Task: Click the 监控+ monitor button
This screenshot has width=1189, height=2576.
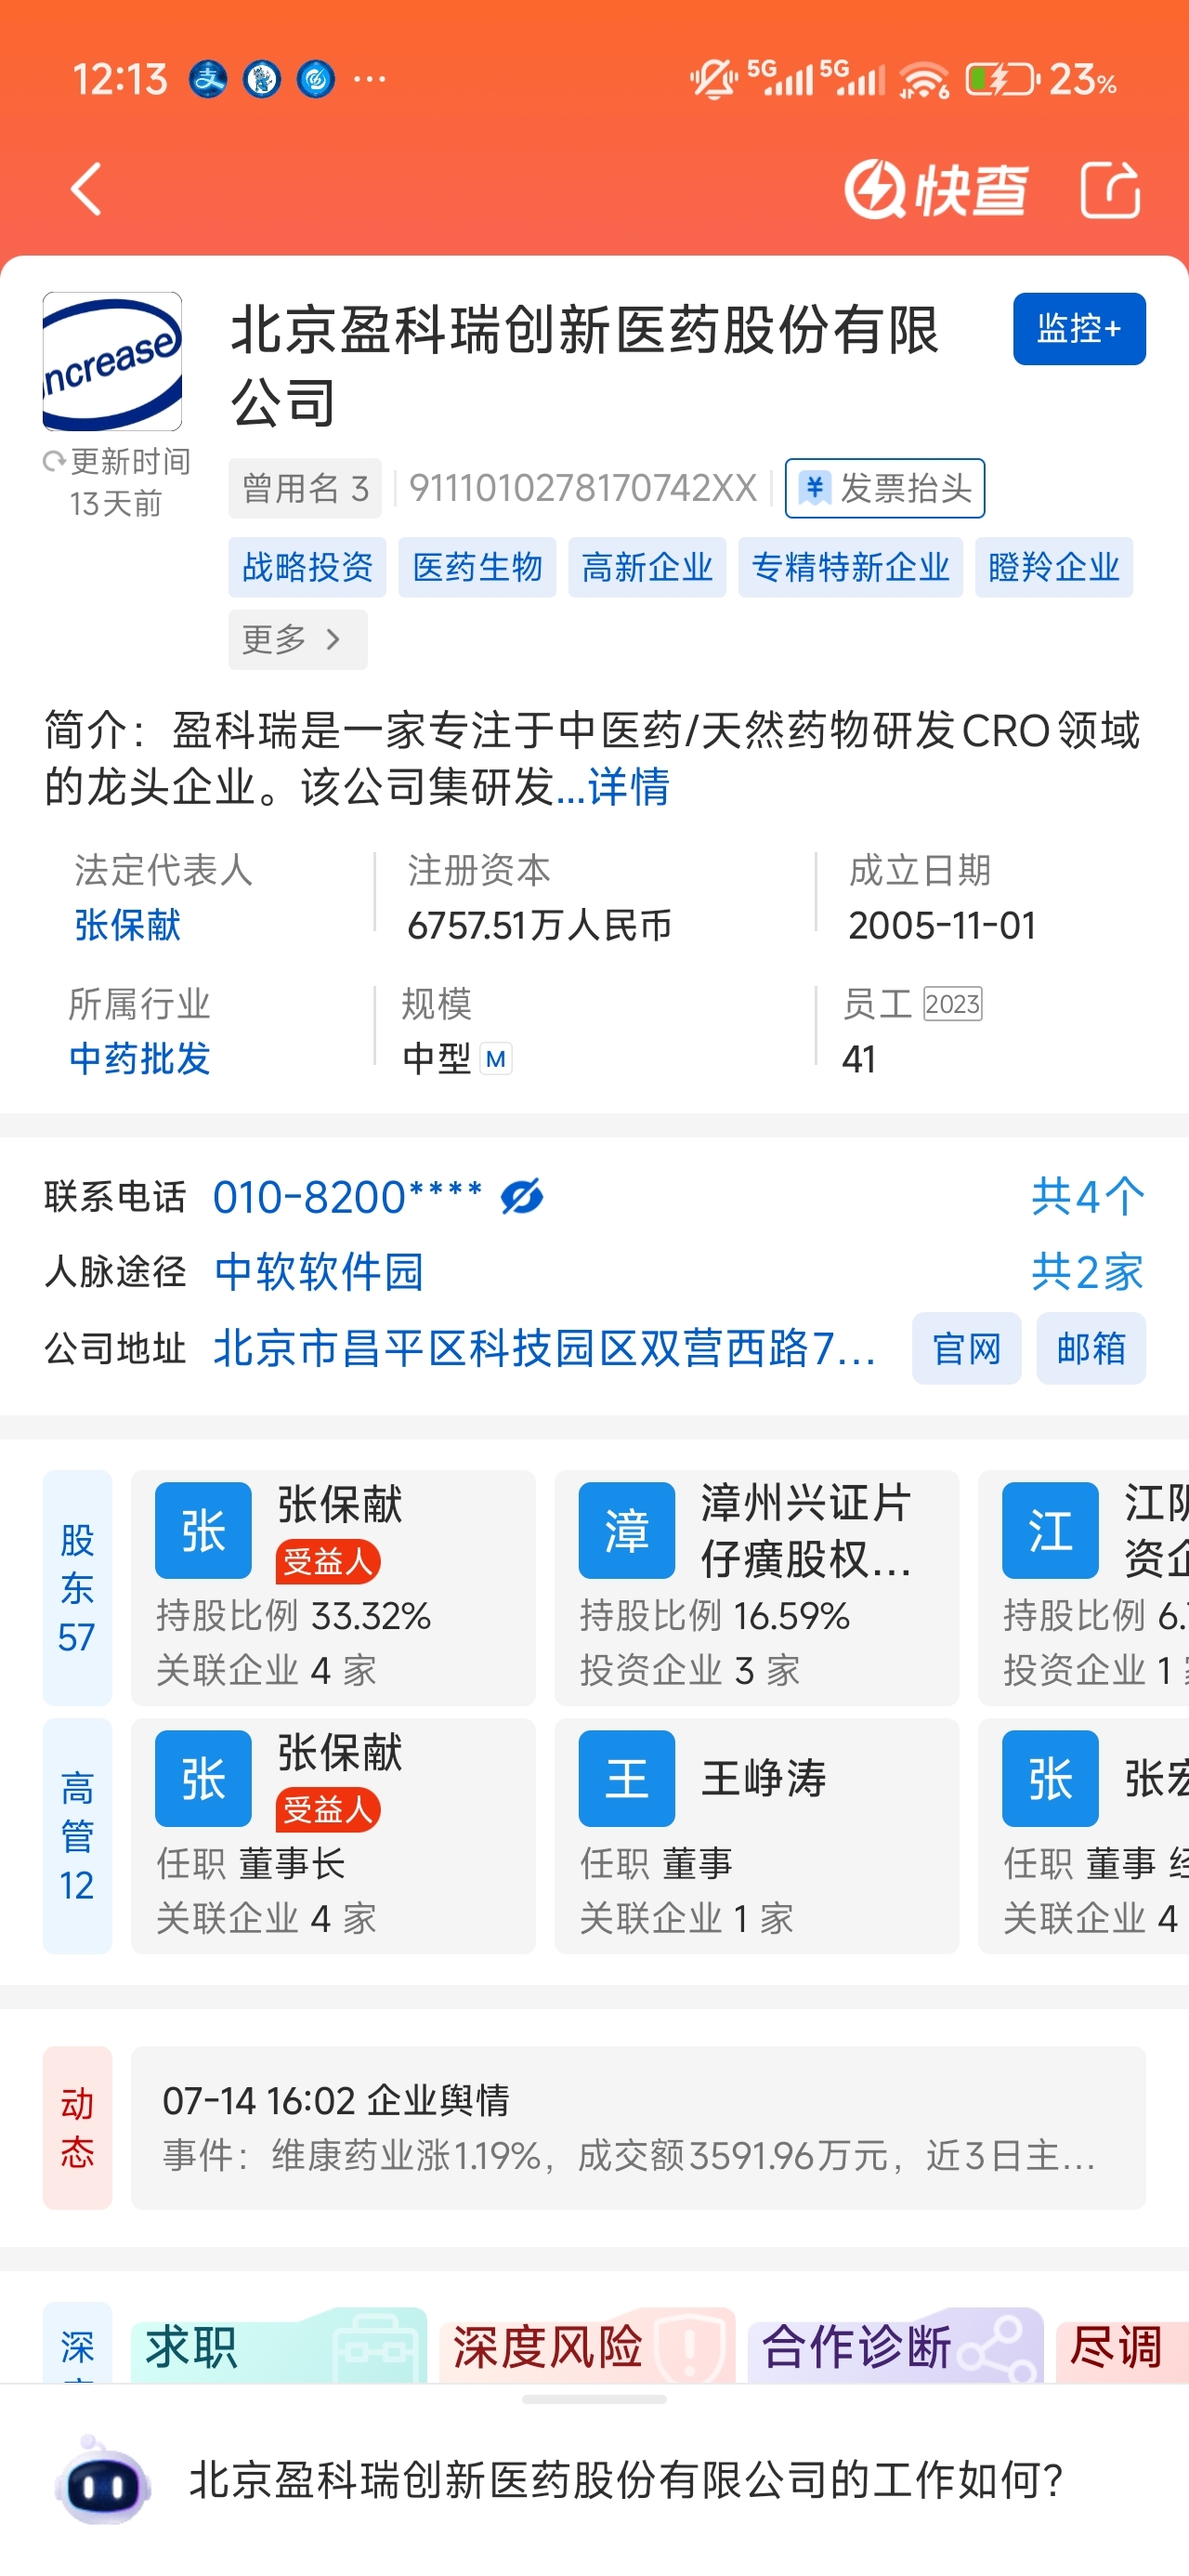Action: coord(1079,329)
